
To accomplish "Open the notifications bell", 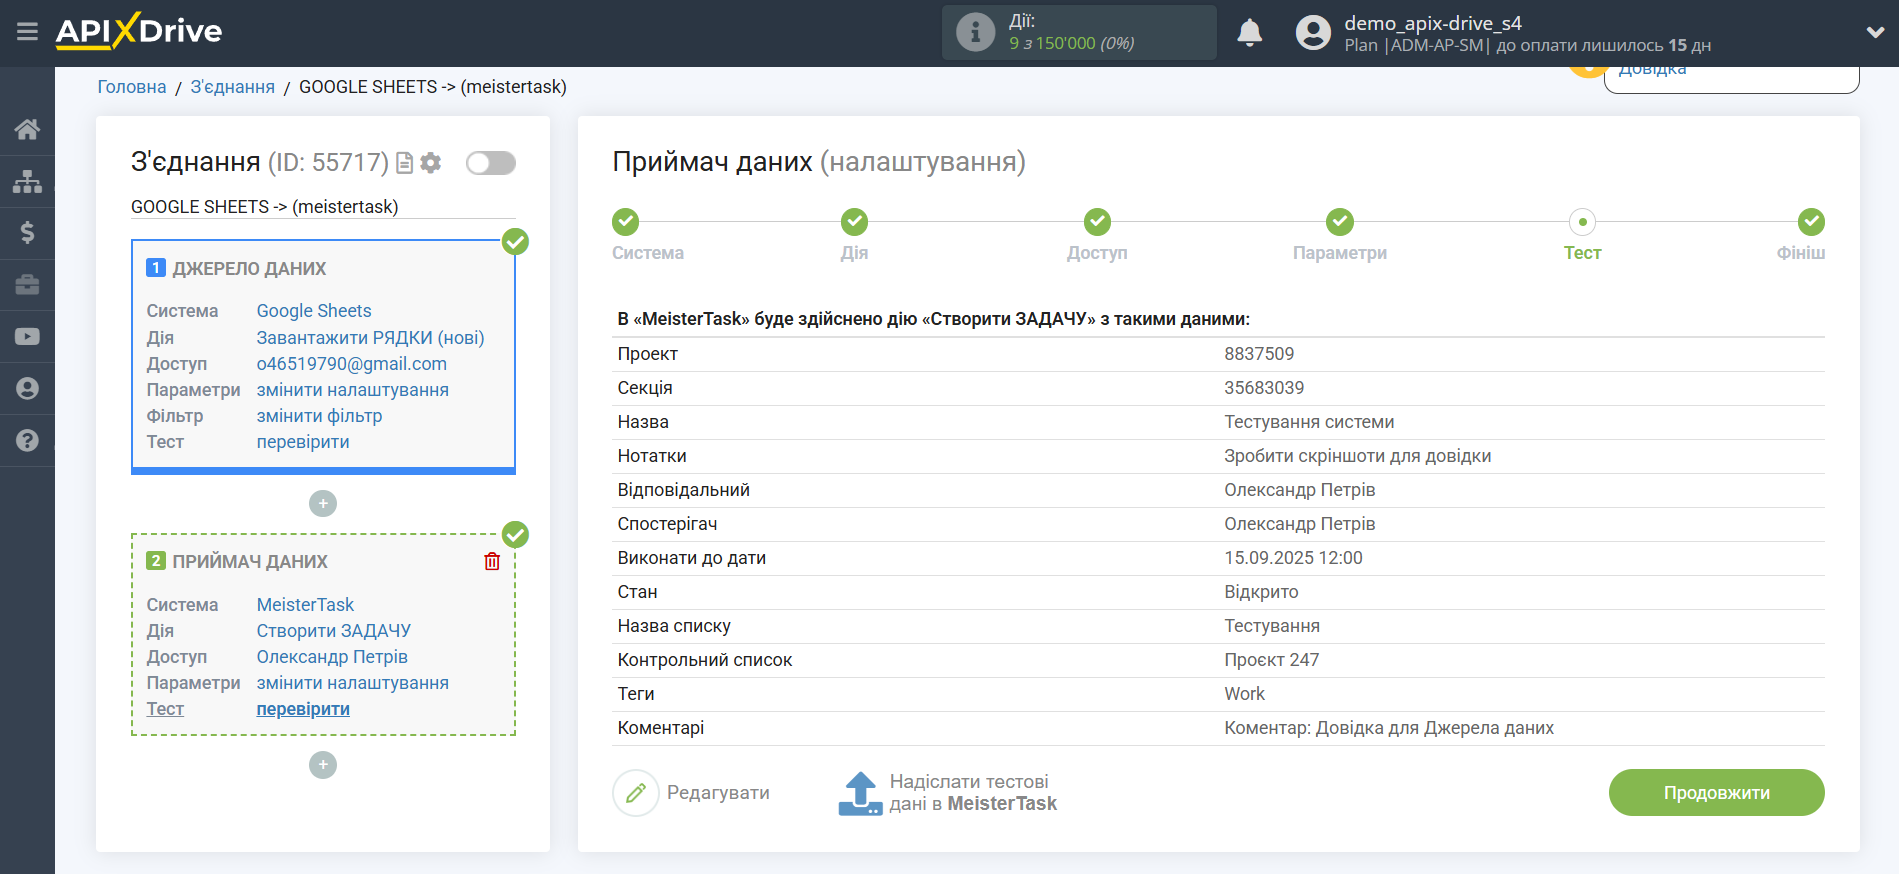I will point(1249,33).
